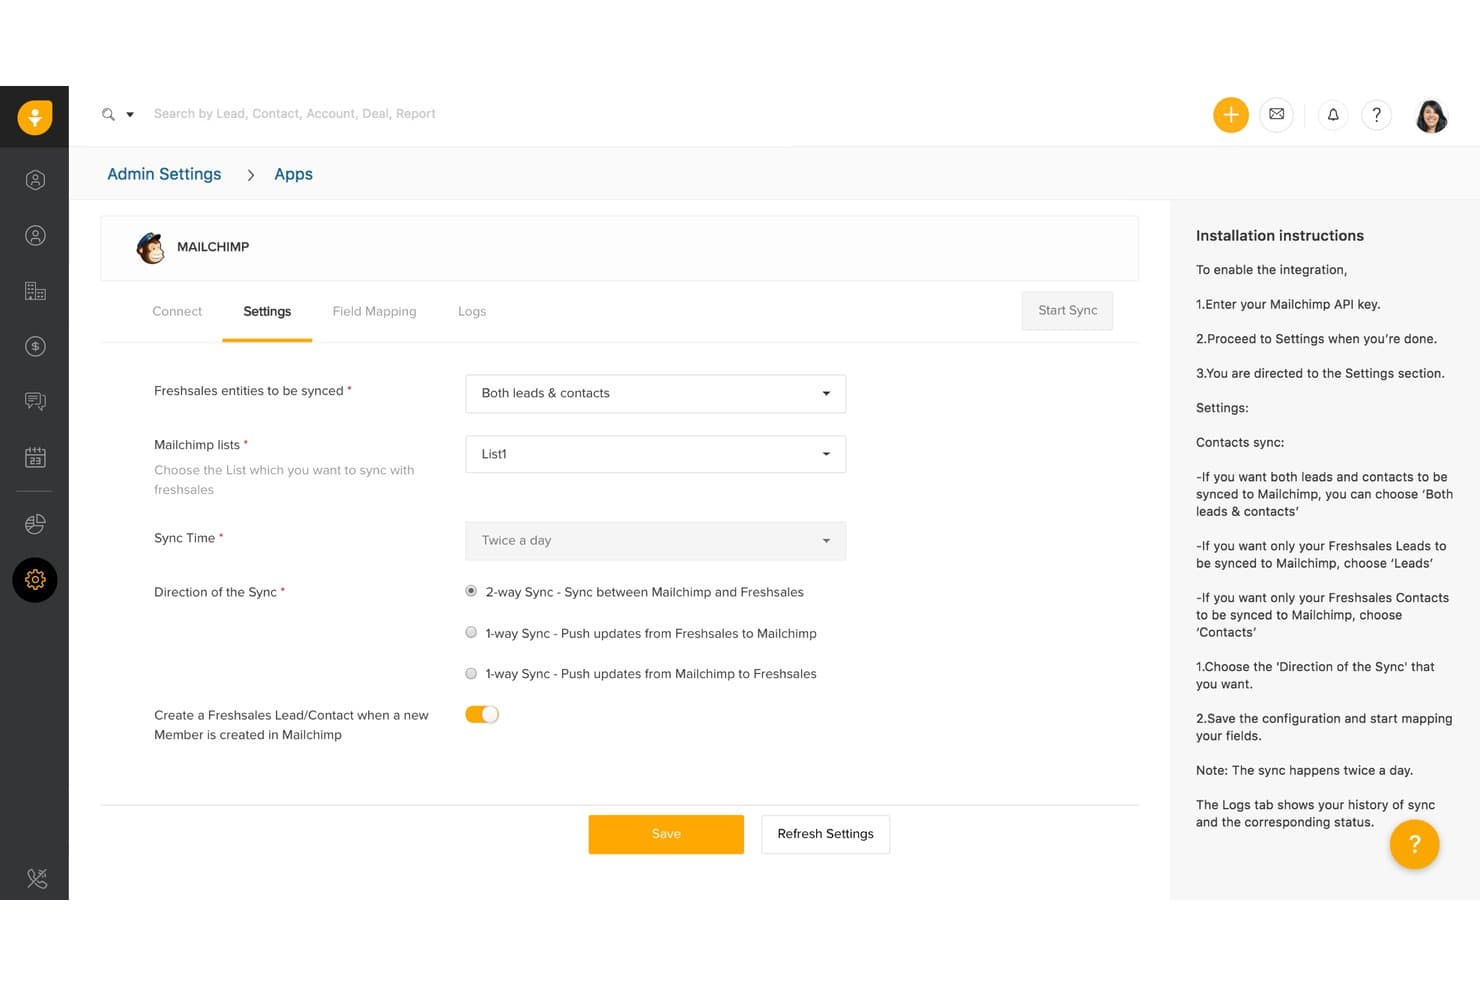The width and height of the screenshot is (1480, 987).
Task: Open the Sync Time dropdown
Action: 656,541
